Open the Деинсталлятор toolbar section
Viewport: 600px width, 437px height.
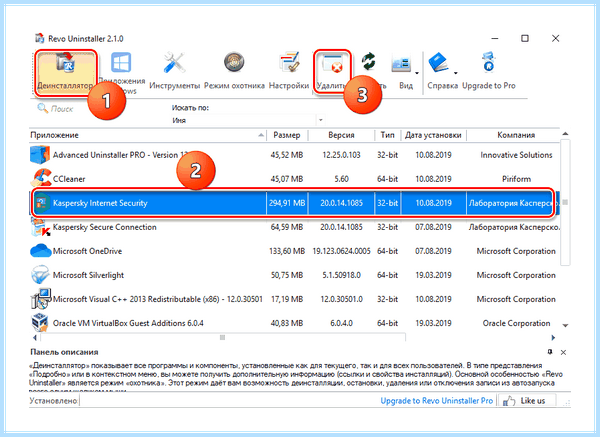[x=65, y=72]
